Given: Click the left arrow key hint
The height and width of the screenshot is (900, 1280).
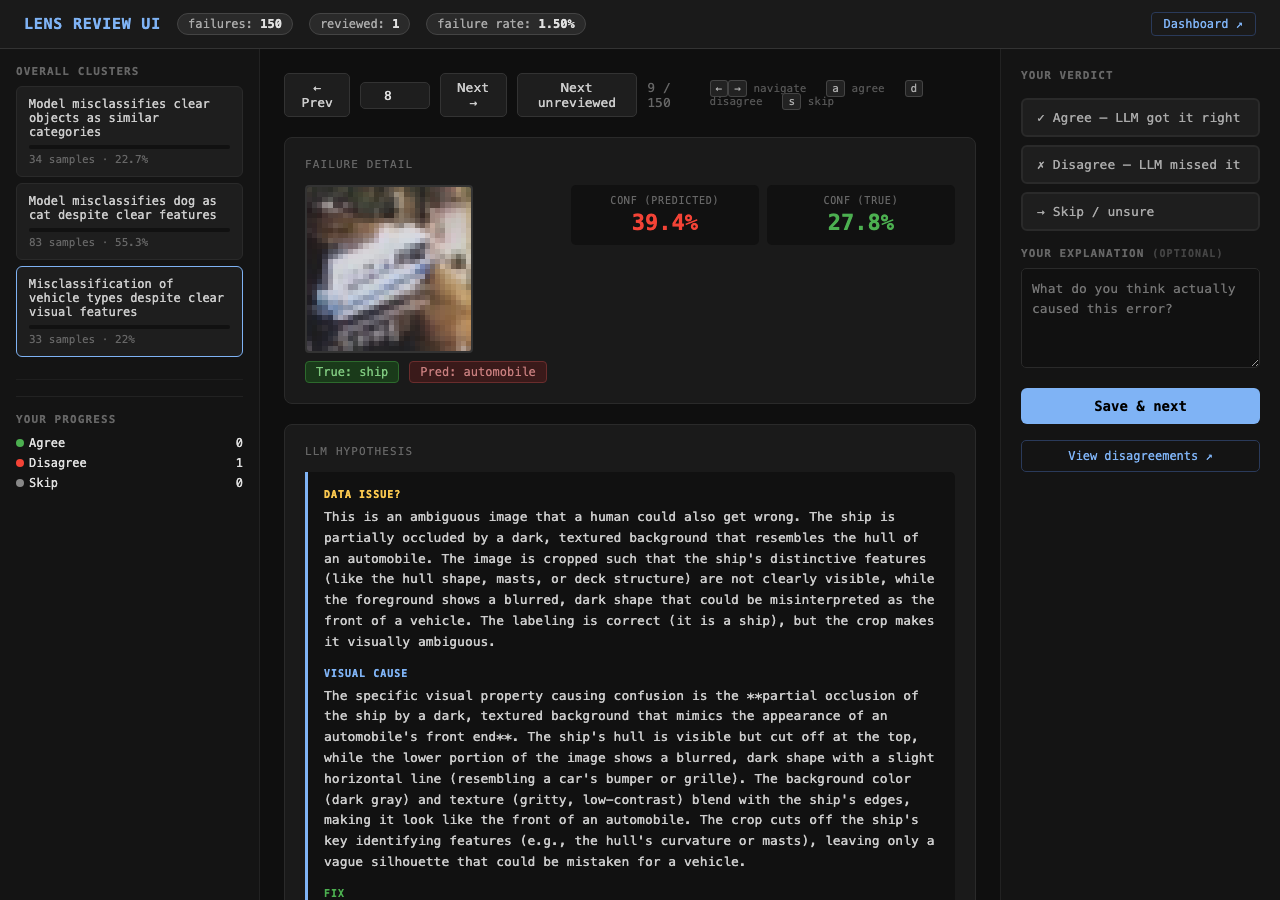Looking at the screenshot, I should 719,88.
